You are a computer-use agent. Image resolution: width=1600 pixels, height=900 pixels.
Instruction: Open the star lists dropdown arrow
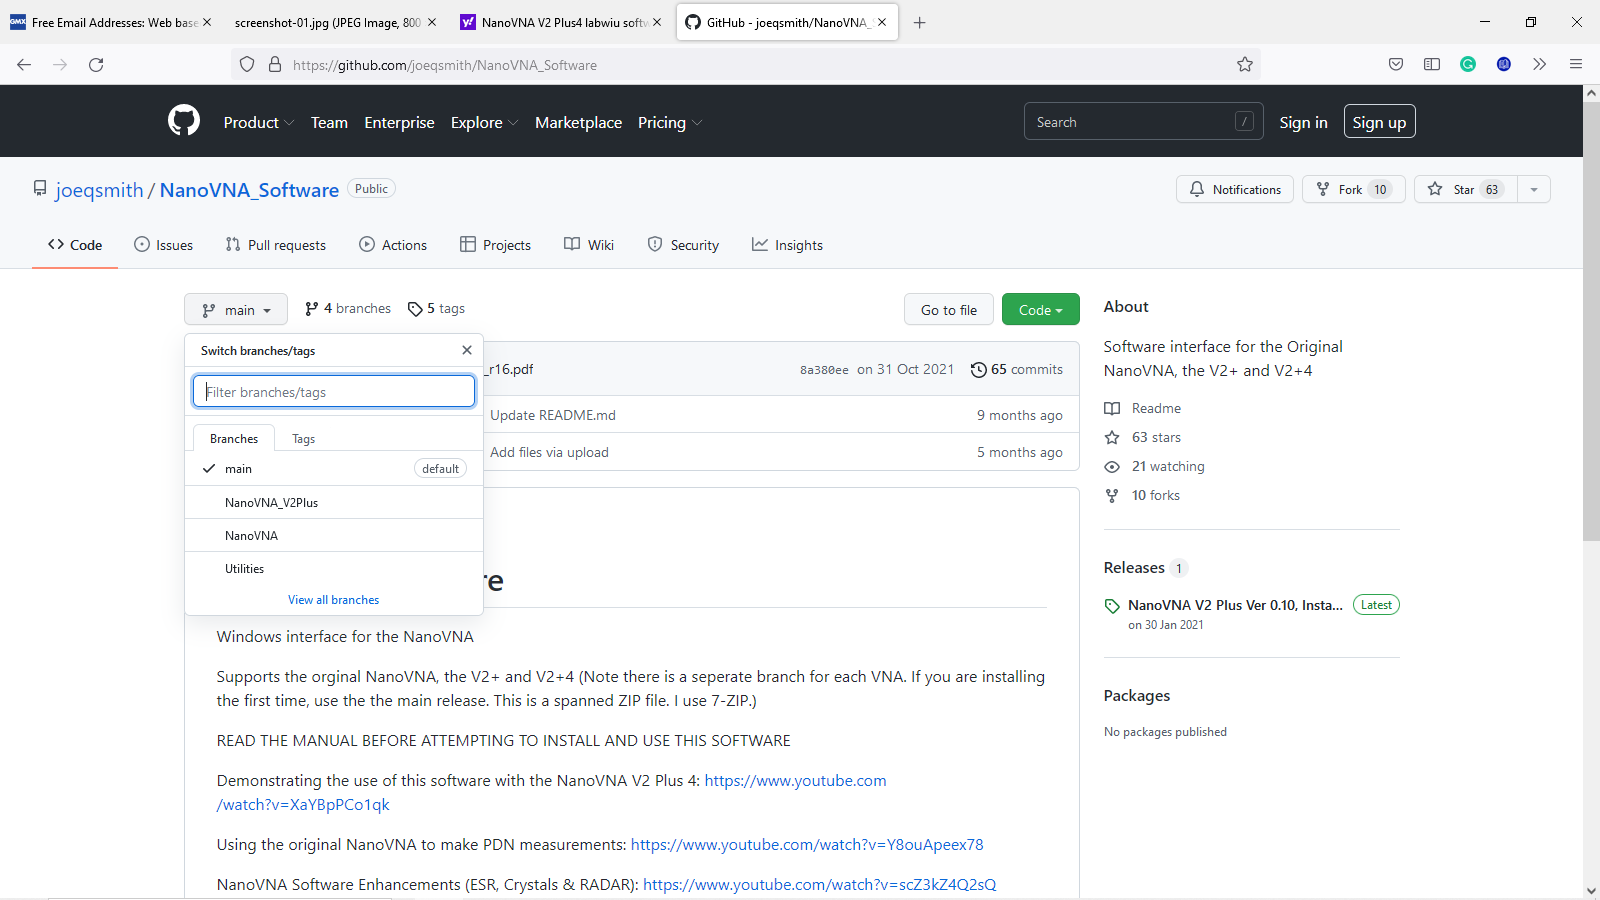pos(1534,189)
